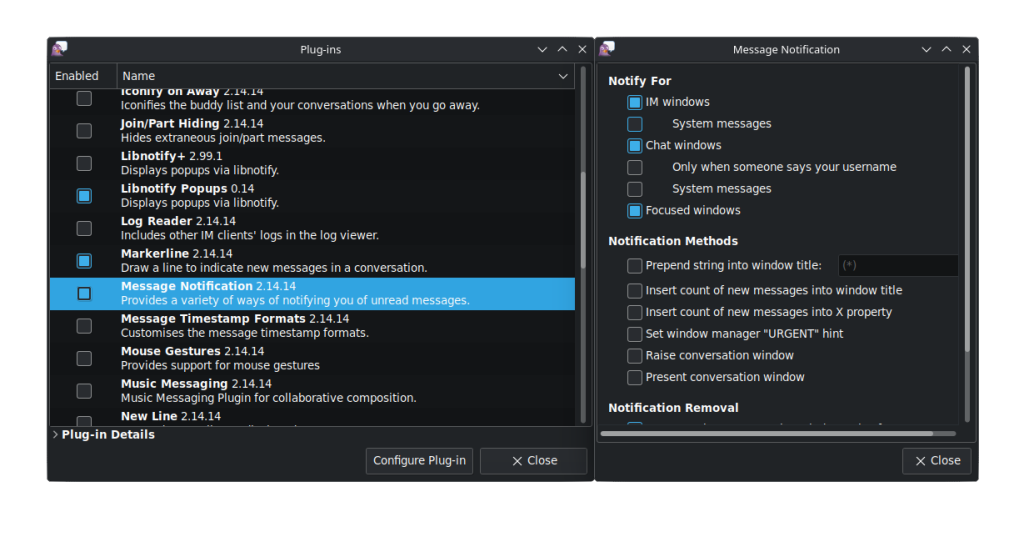The image size is (1024, 537).
Task: Disable the Markerline plug-in checkbox
Action: coord(84,261)
